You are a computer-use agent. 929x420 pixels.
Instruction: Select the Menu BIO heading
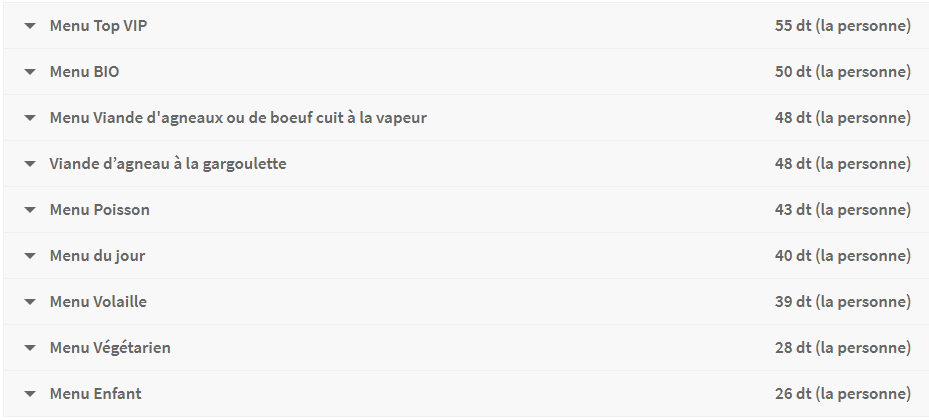(x=84, y=72)
